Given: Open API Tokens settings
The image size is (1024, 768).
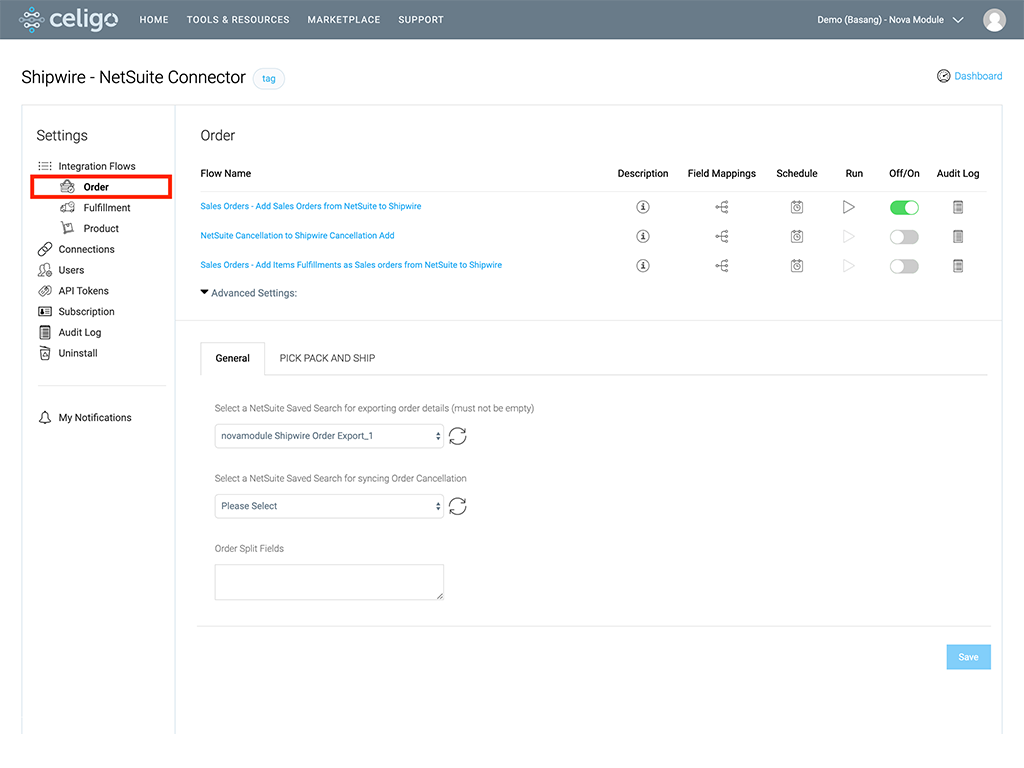Looking at the screenshot, I should click(x=73, y=291).
